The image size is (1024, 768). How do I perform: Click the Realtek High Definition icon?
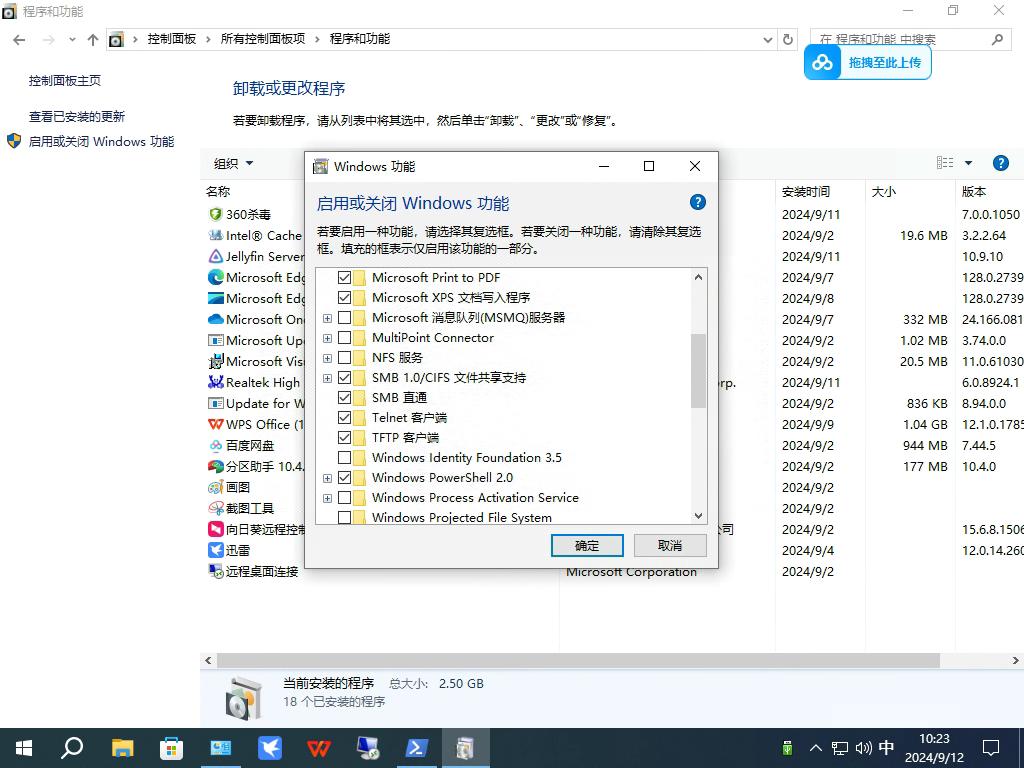tap(216, 382)
